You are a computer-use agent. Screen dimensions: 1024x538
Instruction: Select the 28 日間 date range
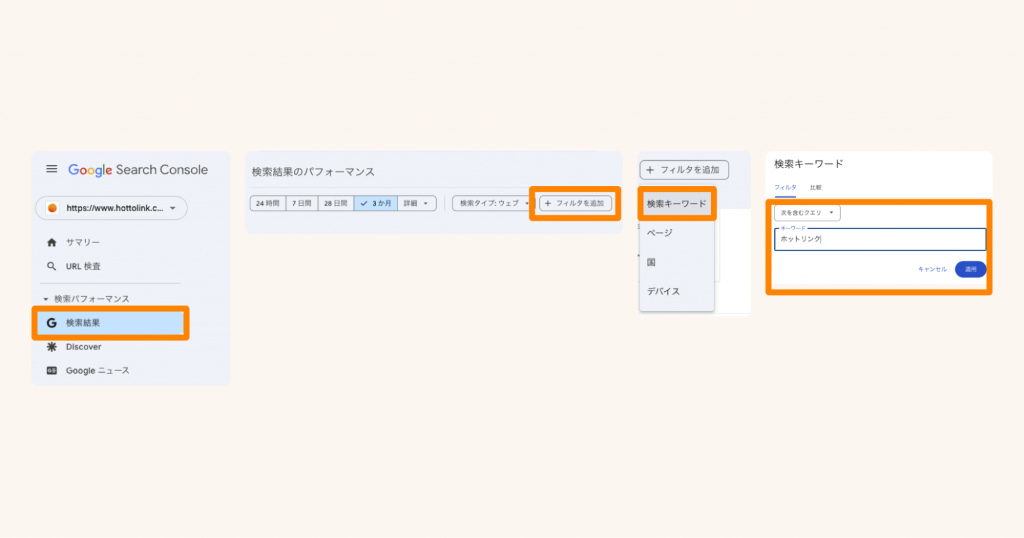[334, 203]
